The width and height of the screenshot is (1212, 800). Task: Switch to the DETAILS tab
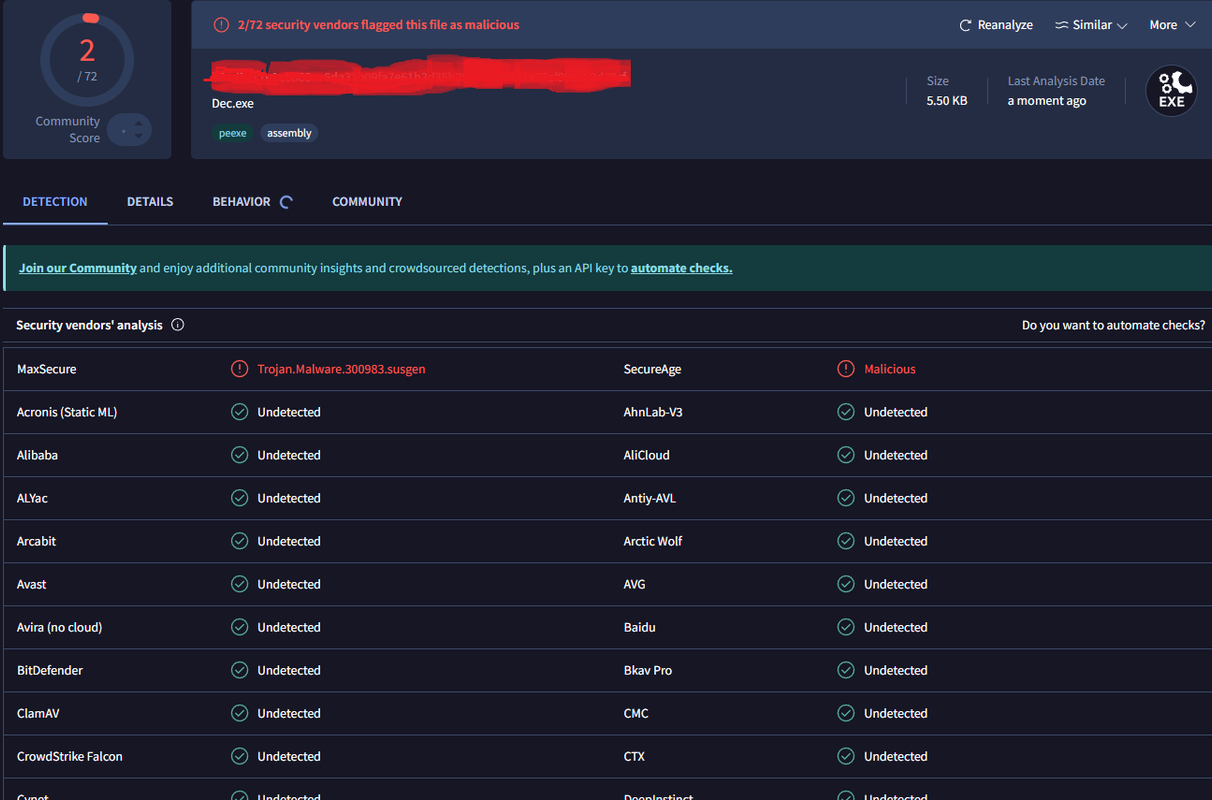(x=150, y=201)
